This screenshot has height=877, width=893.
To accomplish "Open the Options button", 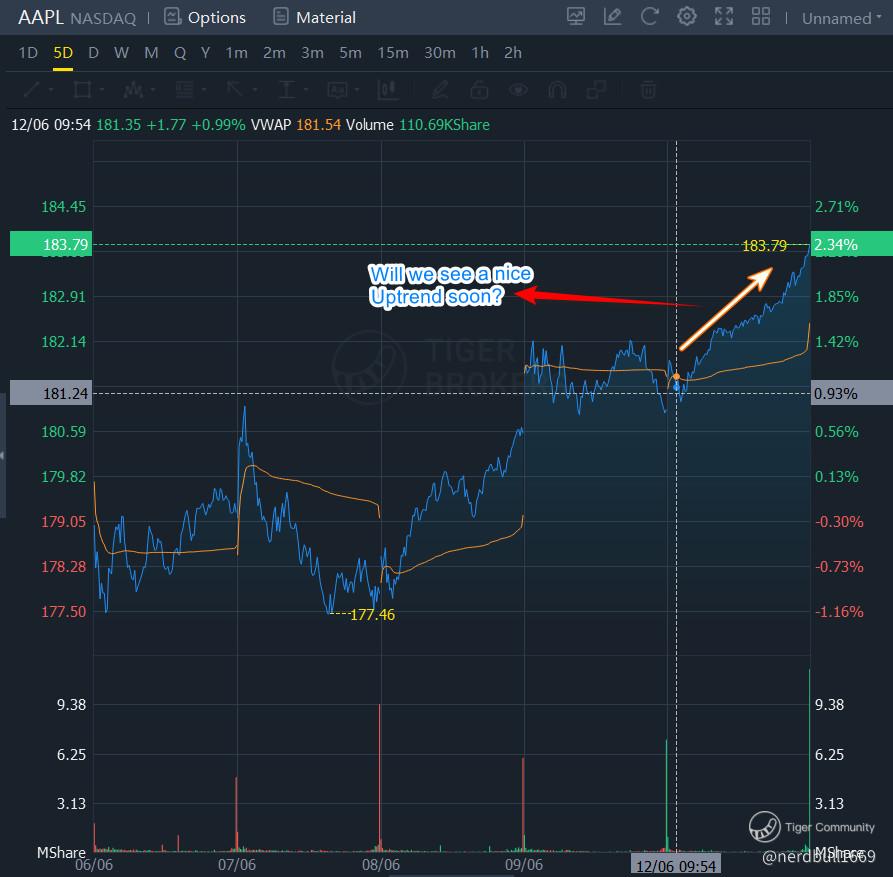I will pyautogui.click(x=205, y=17).
